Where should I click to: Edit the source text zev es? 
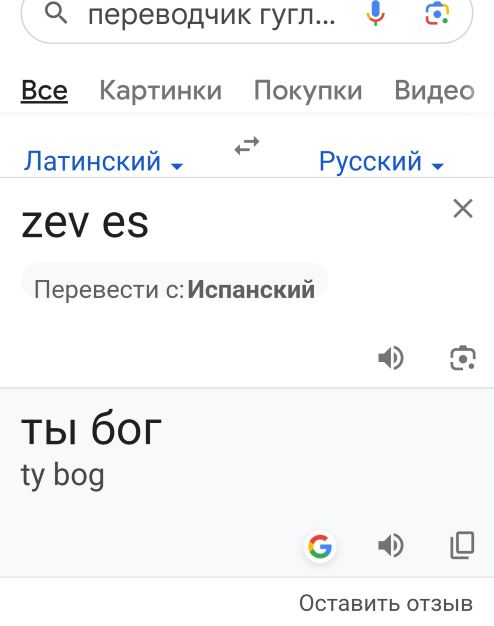pyautogui.click(x=85, y=223)
